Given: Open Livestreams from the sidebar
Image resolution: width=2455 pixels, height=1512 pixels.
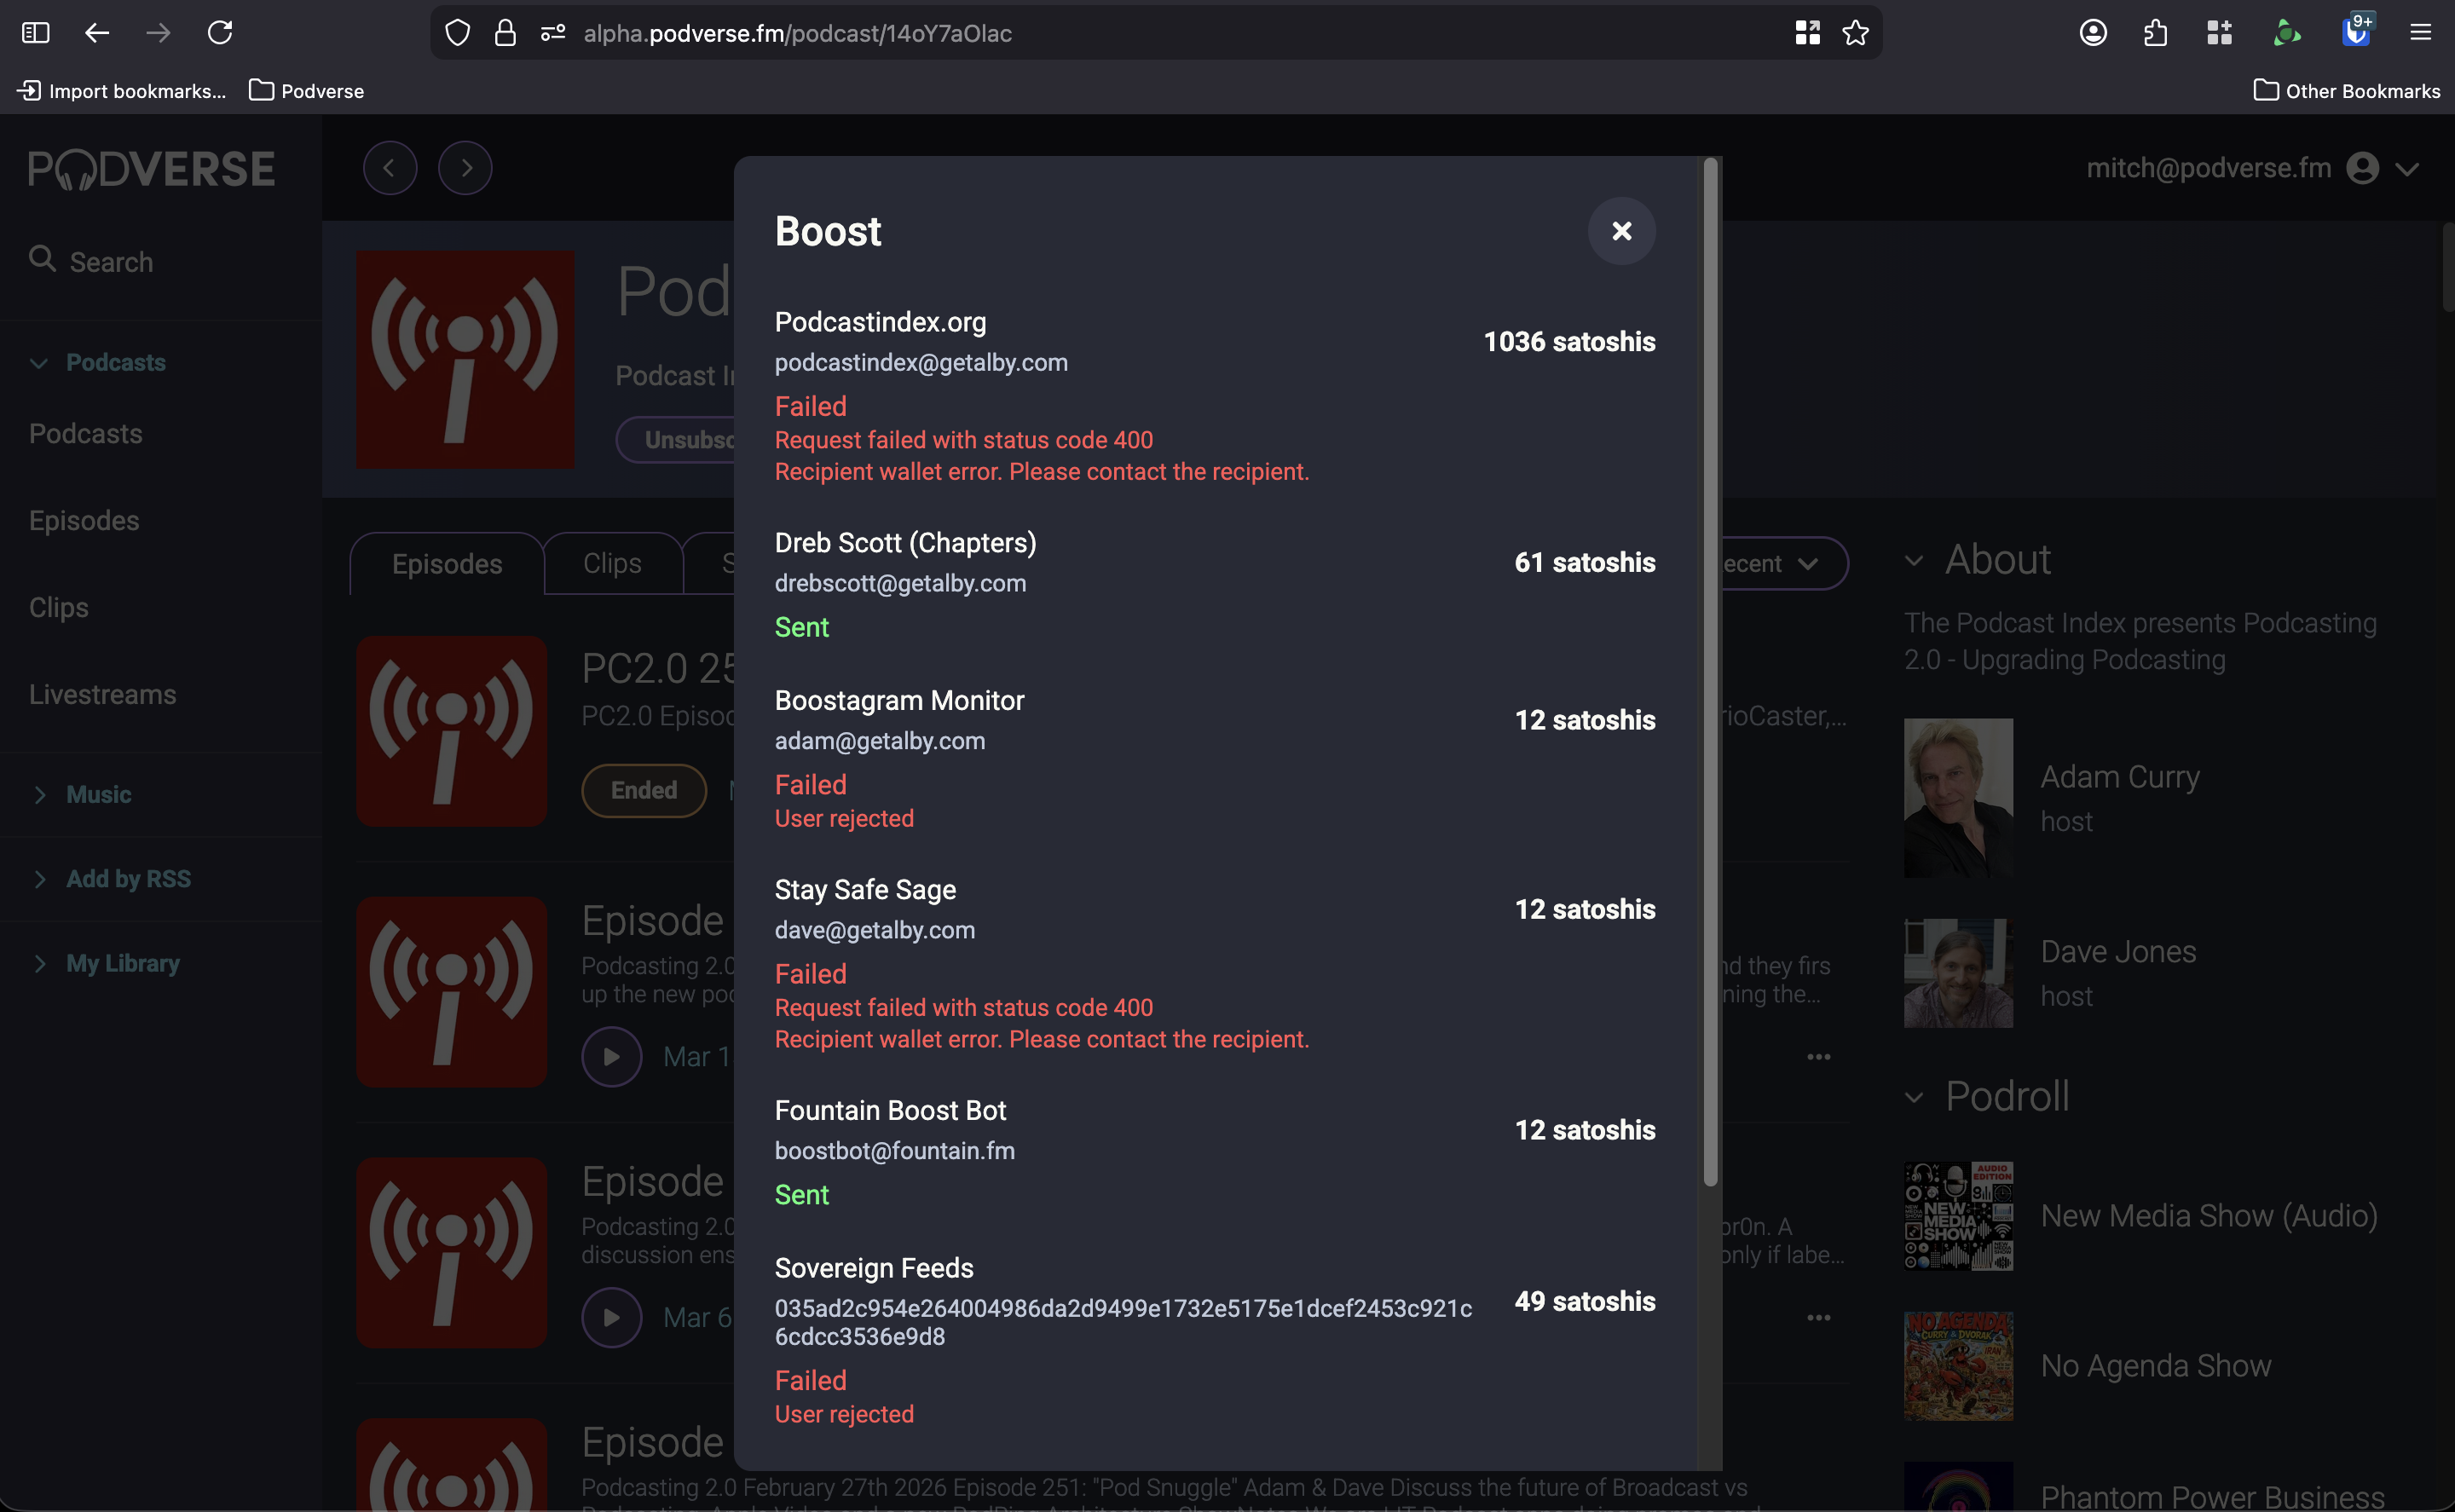Looking at the screenshot, I should click(102, 694).
